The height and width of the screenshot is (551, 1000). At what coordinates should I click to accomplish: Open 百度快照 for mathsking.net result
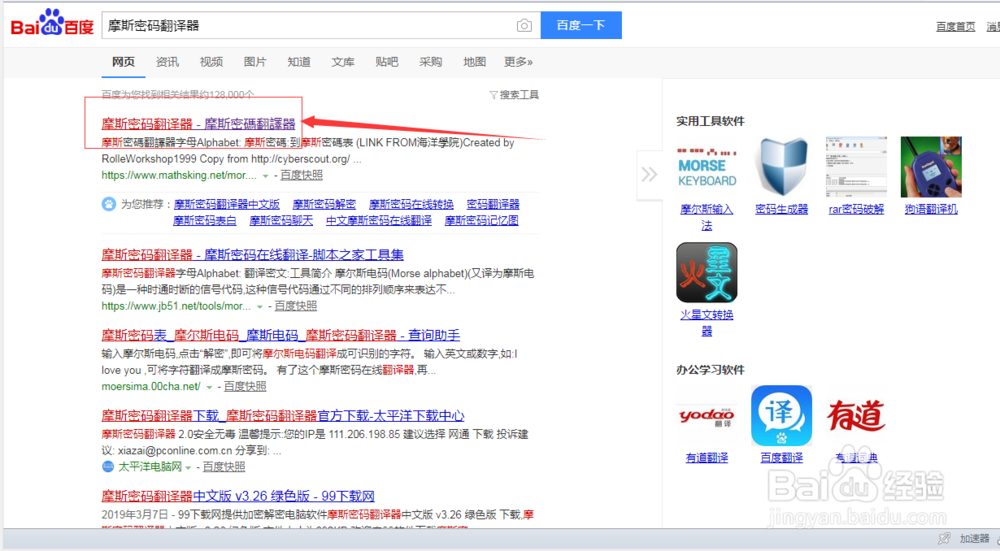tap(301, 175)
